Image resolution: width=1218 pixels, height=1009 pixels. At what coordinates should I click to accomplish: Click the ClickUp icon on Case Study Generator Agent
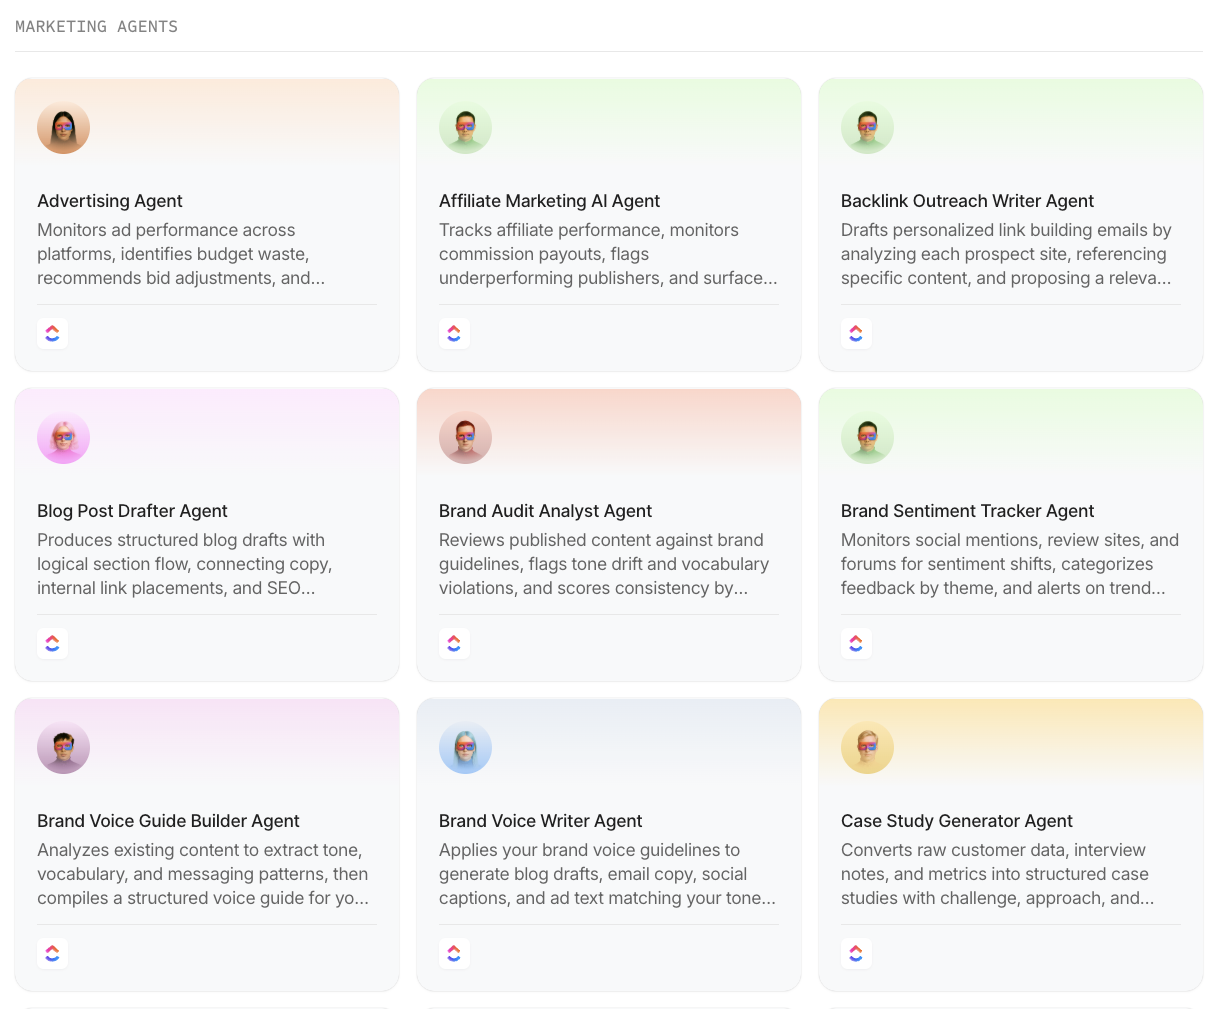[856, 953]
